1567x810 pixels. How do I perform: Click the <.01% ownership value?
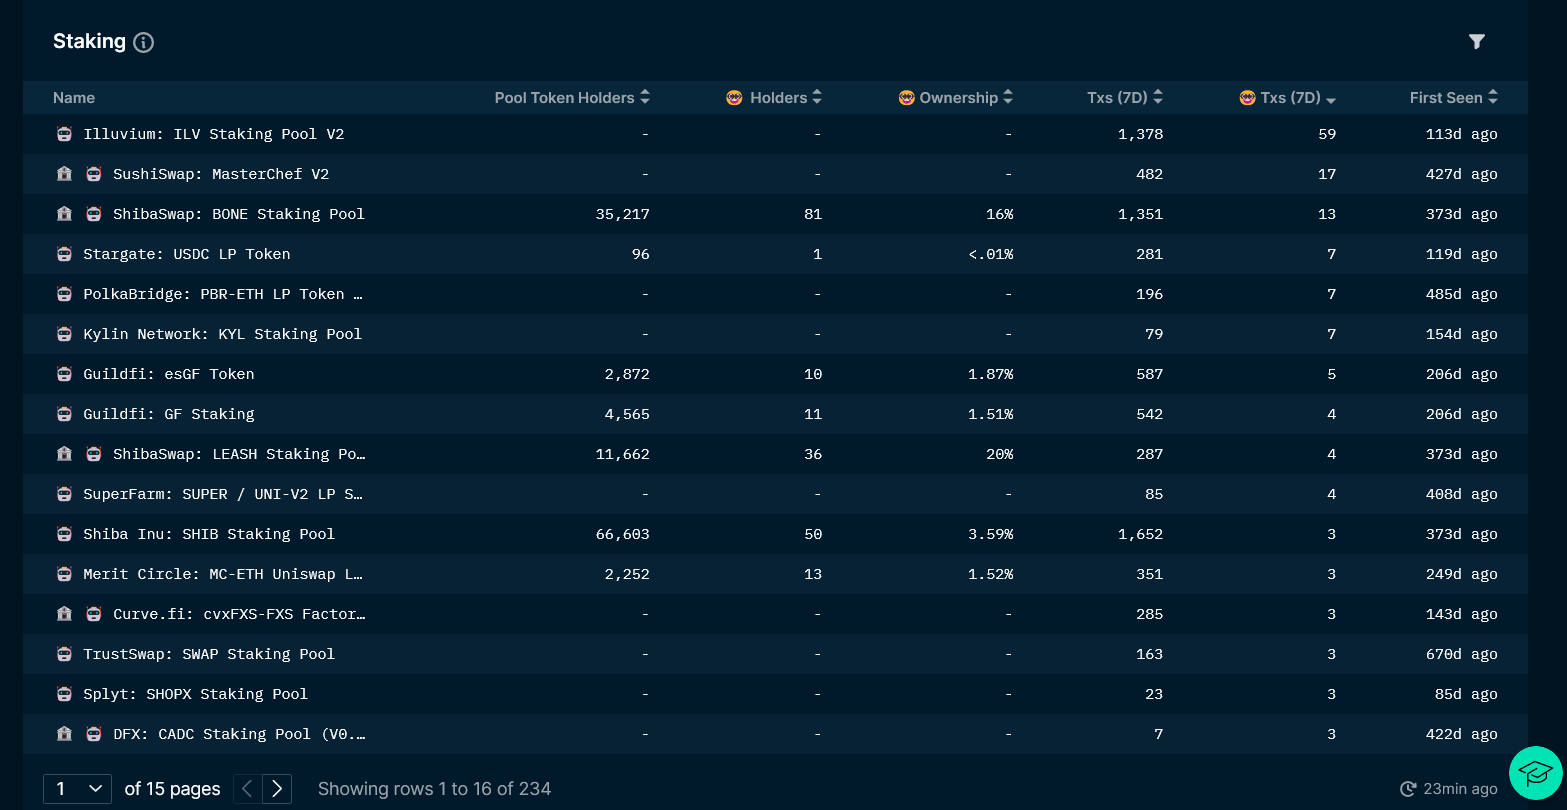991,254
